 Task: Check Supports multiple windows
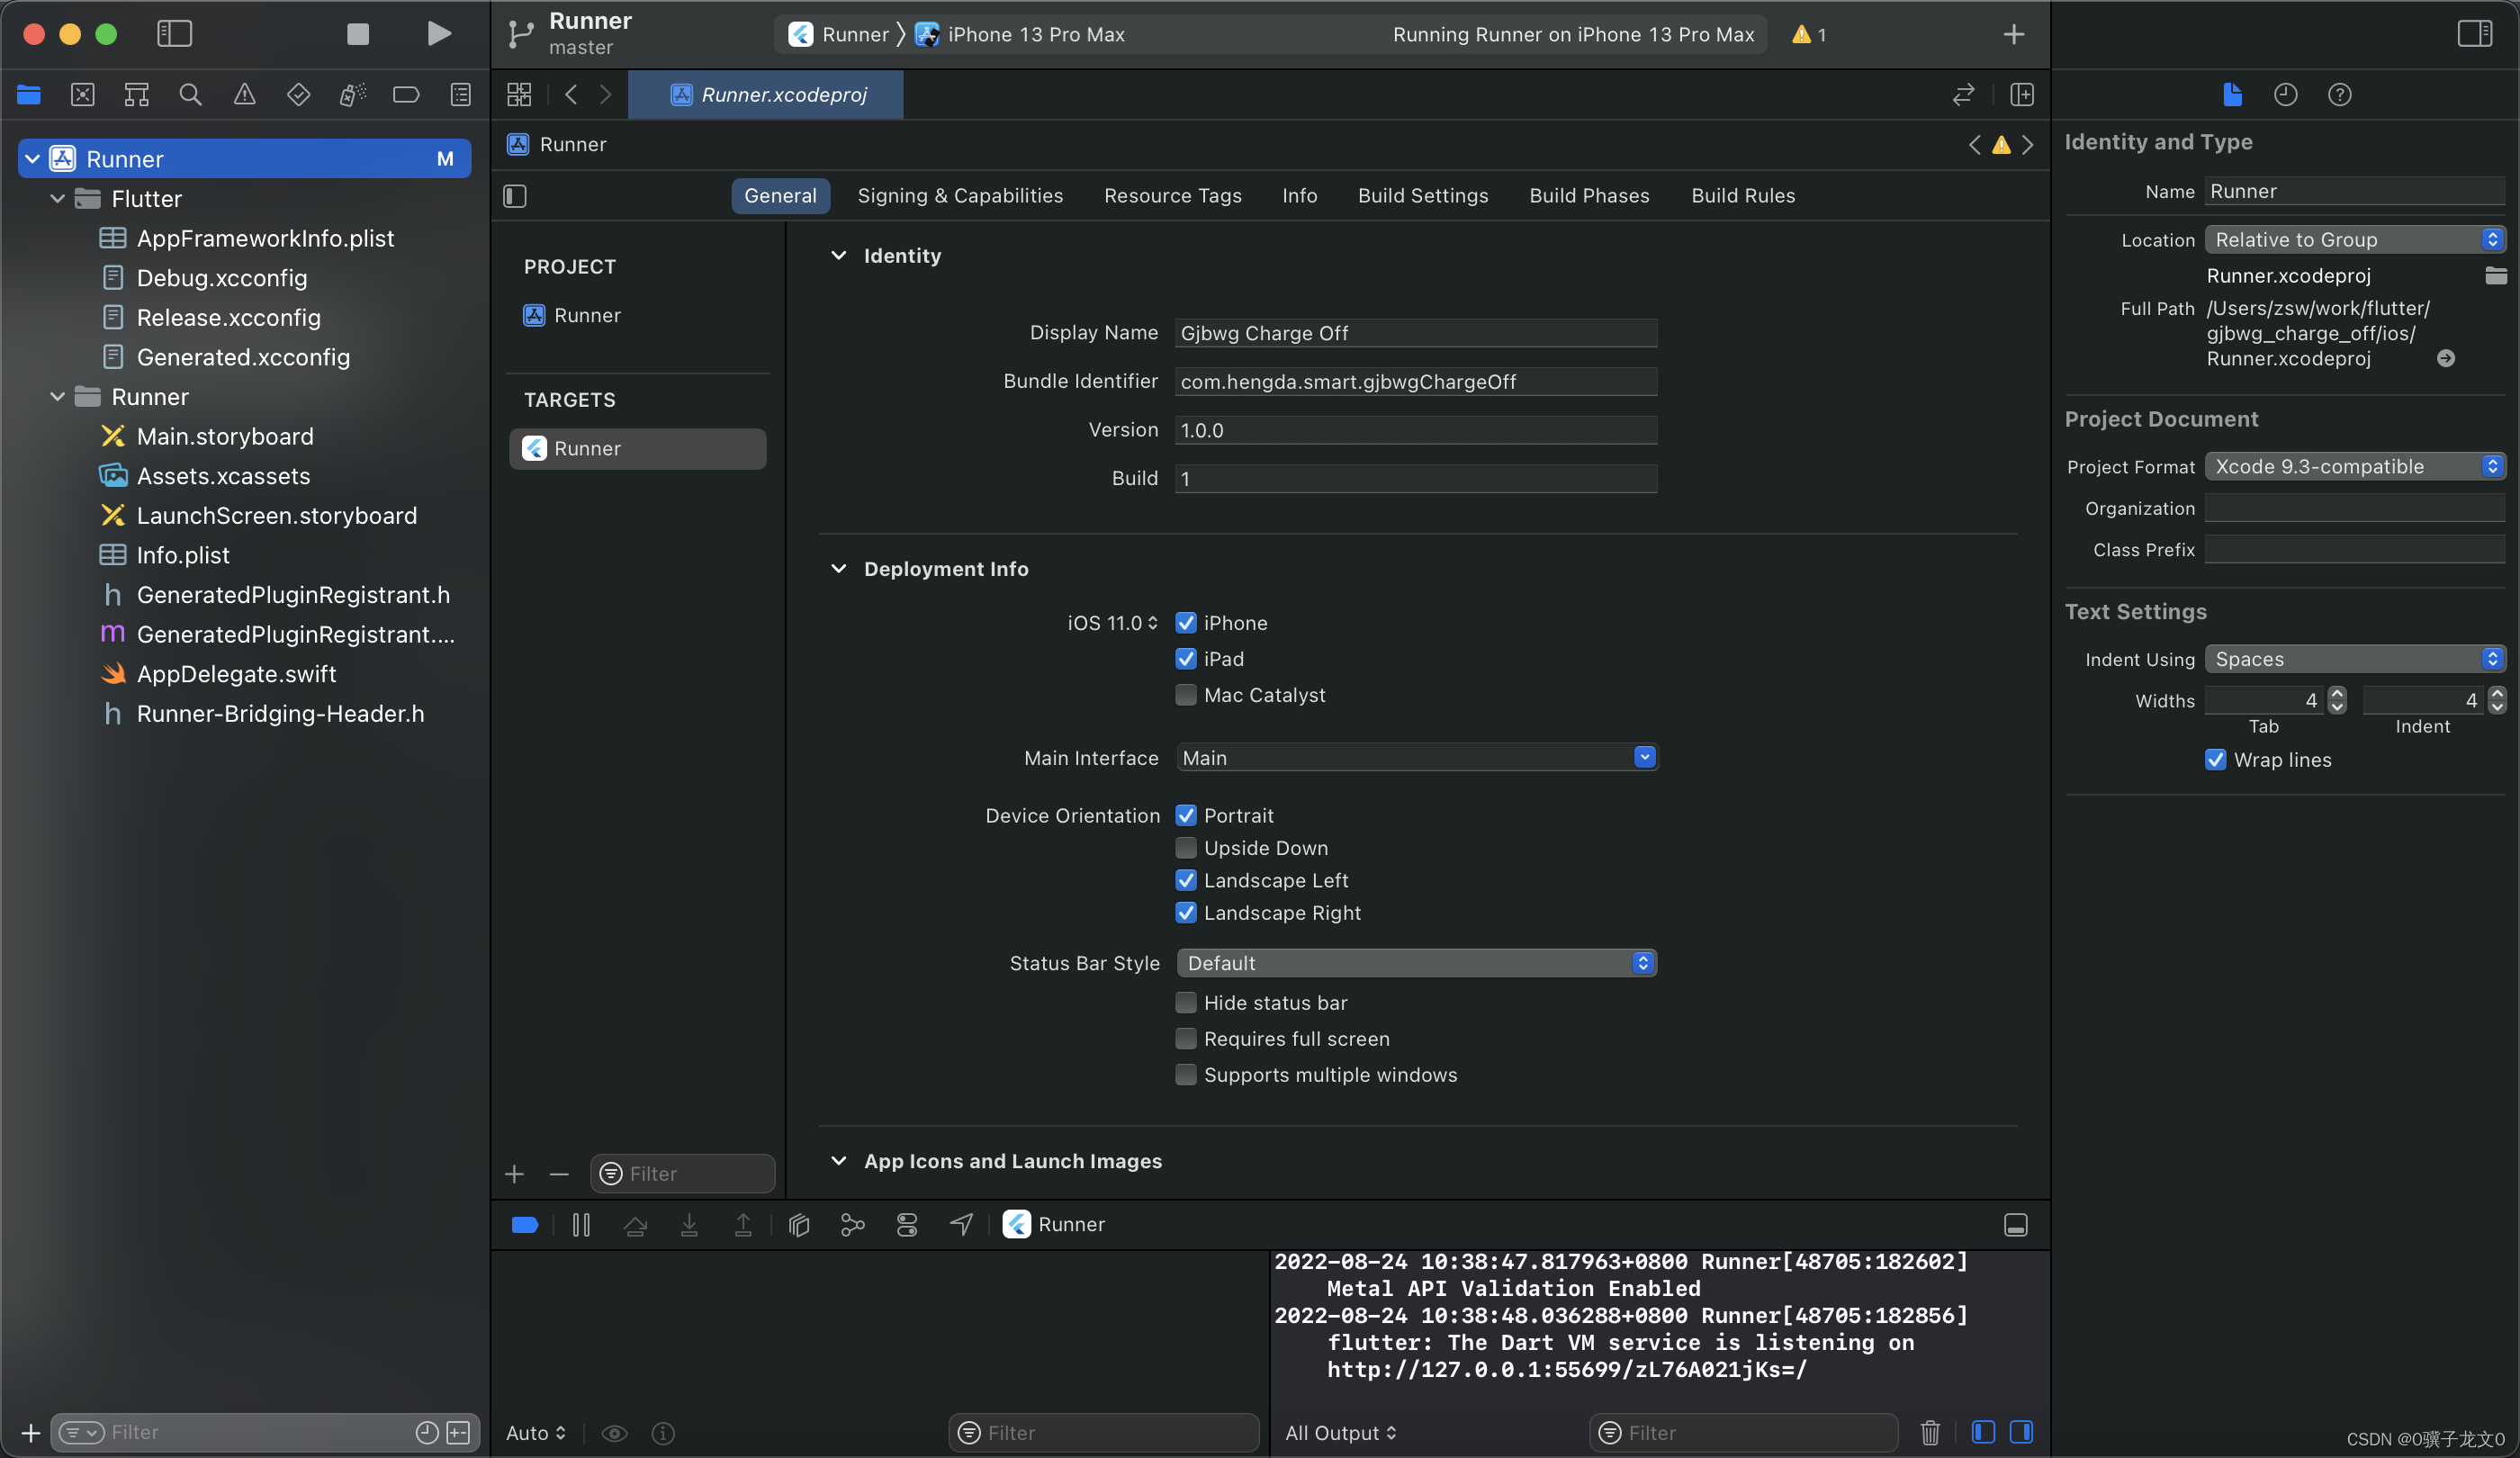click(x=1186, y=1075)
